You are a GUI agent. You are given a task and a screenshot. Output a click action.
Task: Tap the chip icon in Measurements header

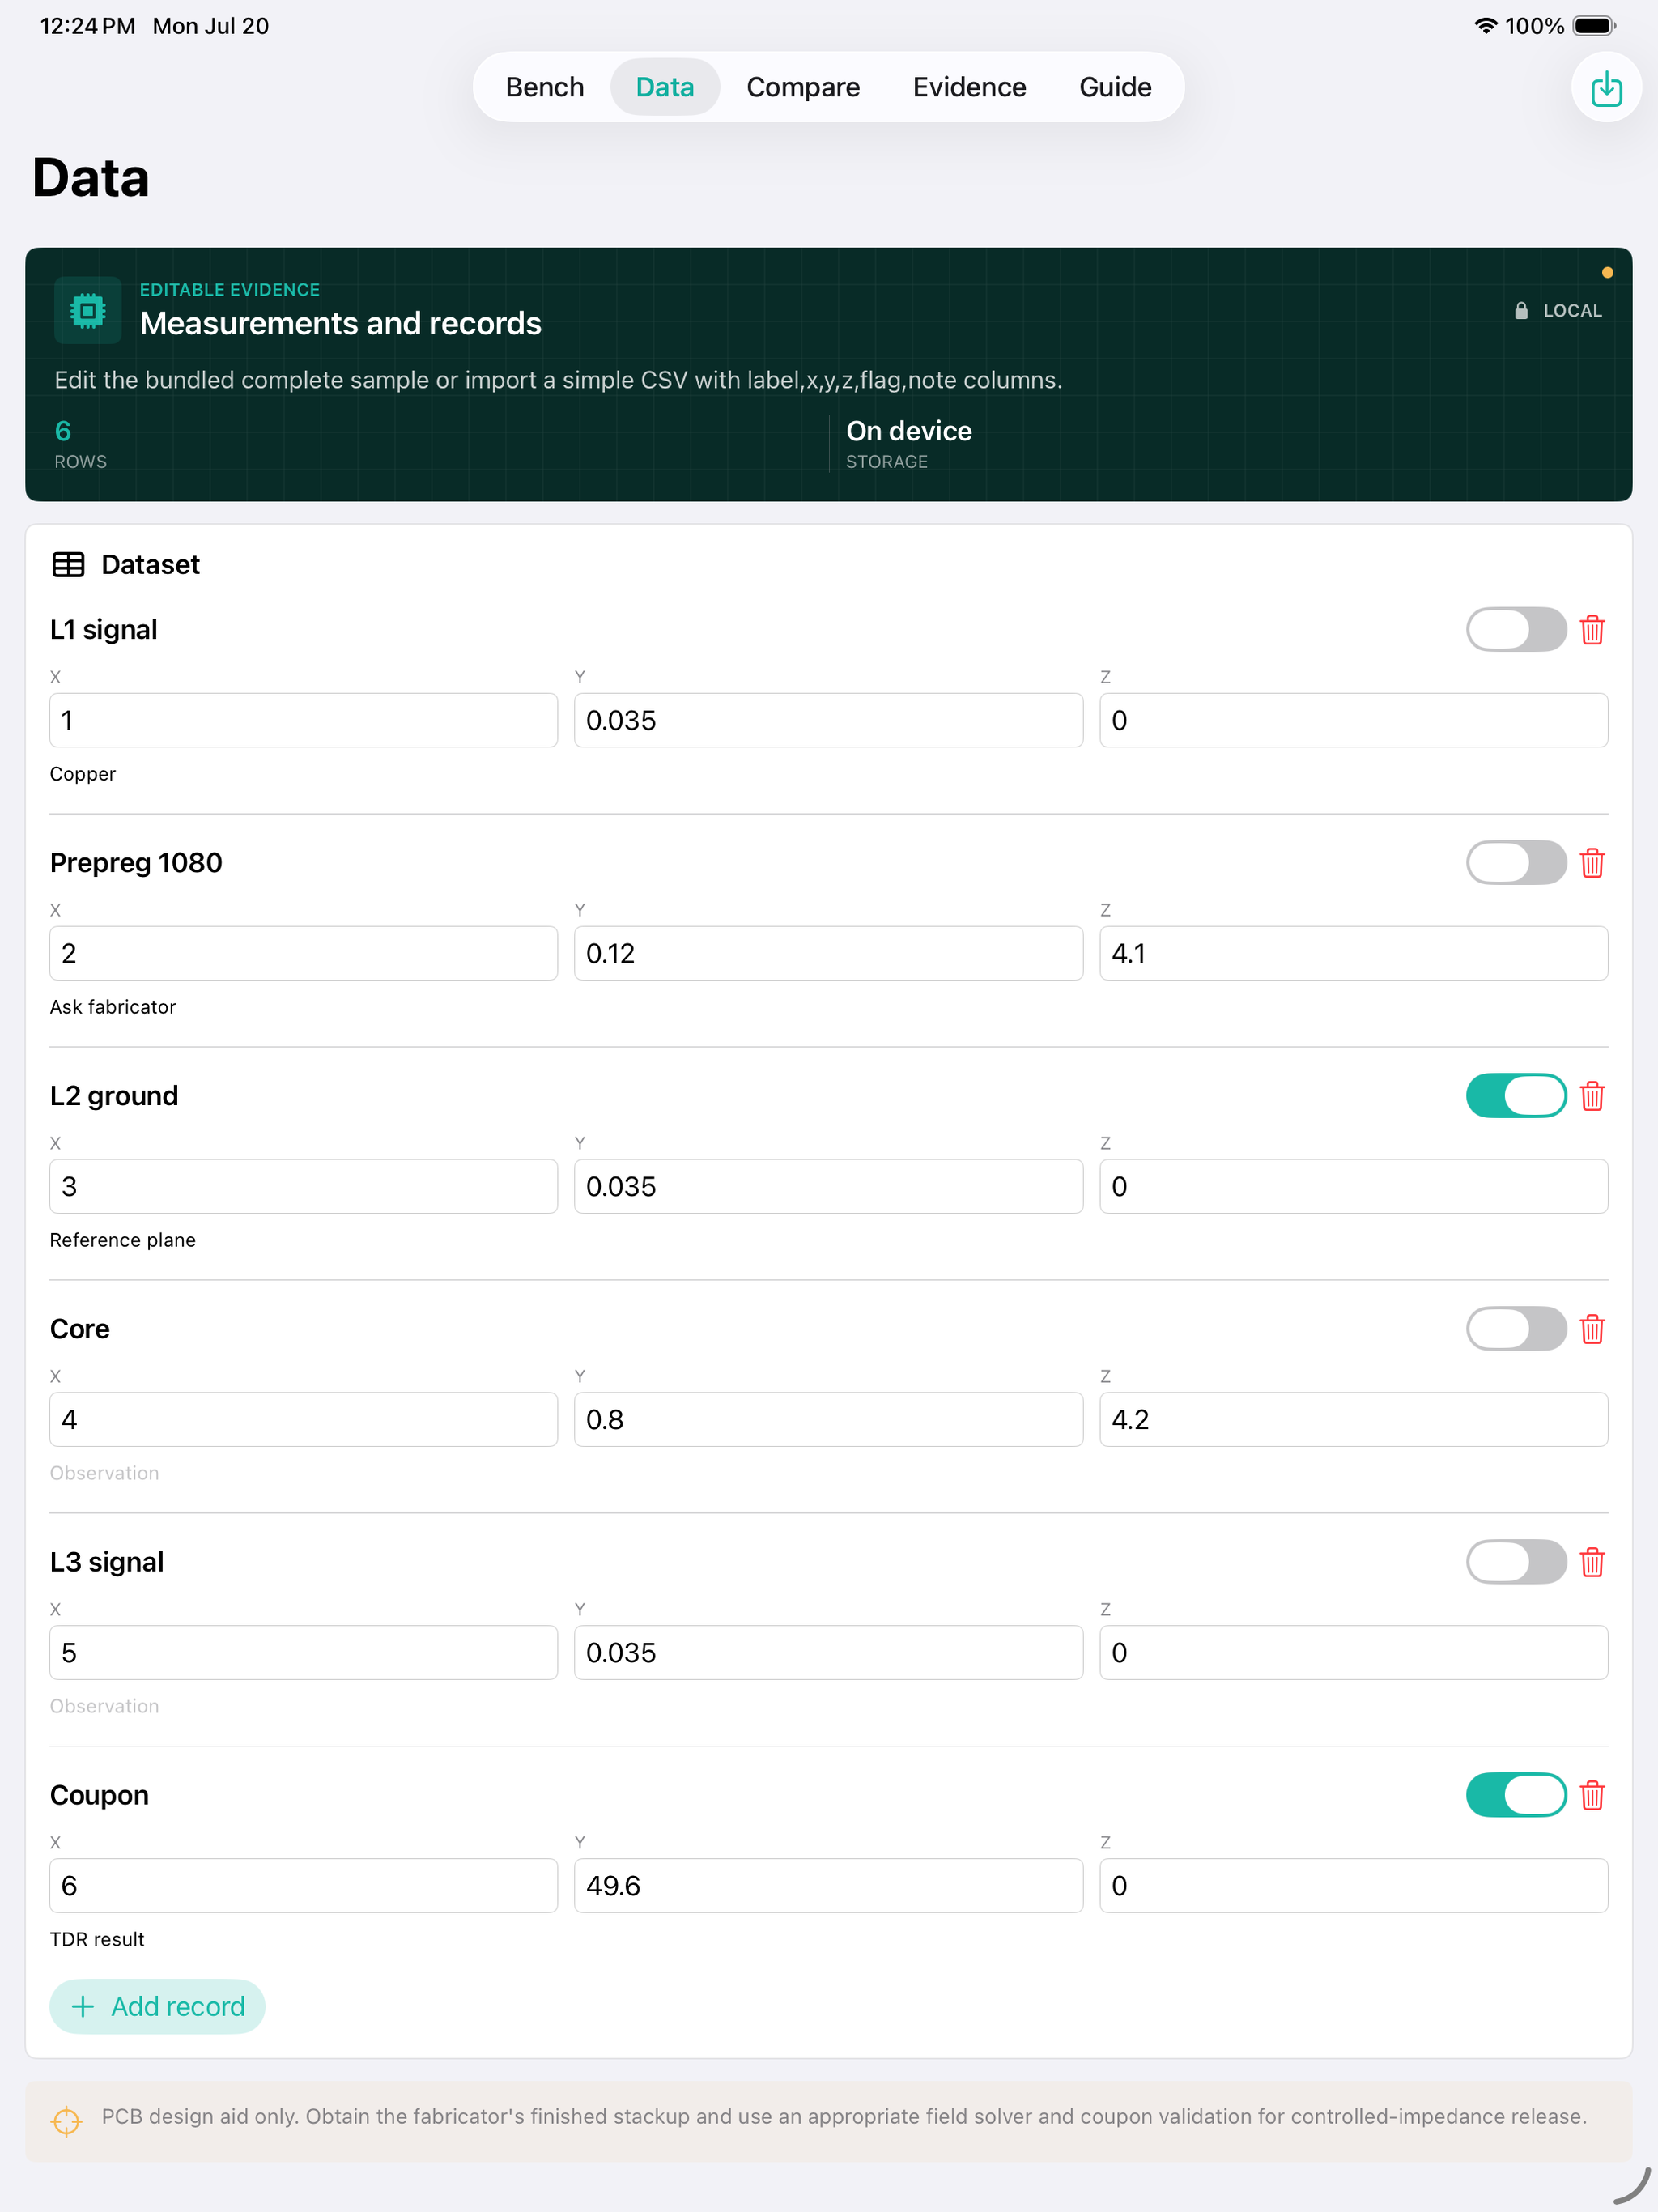click(88, 311)
